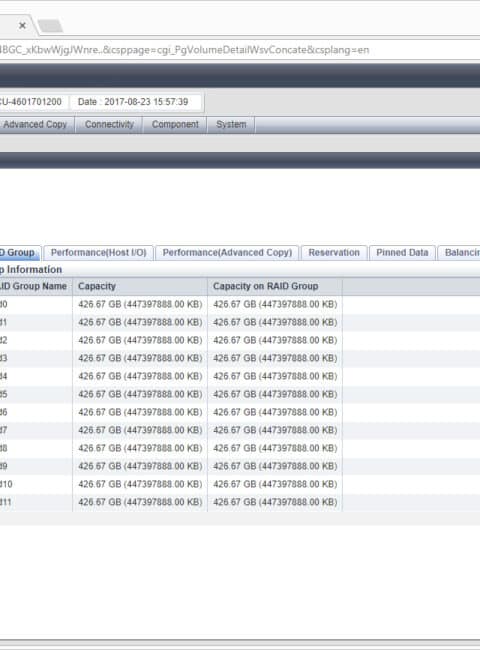Switch to the Balancing tab

tap(459, 252)
